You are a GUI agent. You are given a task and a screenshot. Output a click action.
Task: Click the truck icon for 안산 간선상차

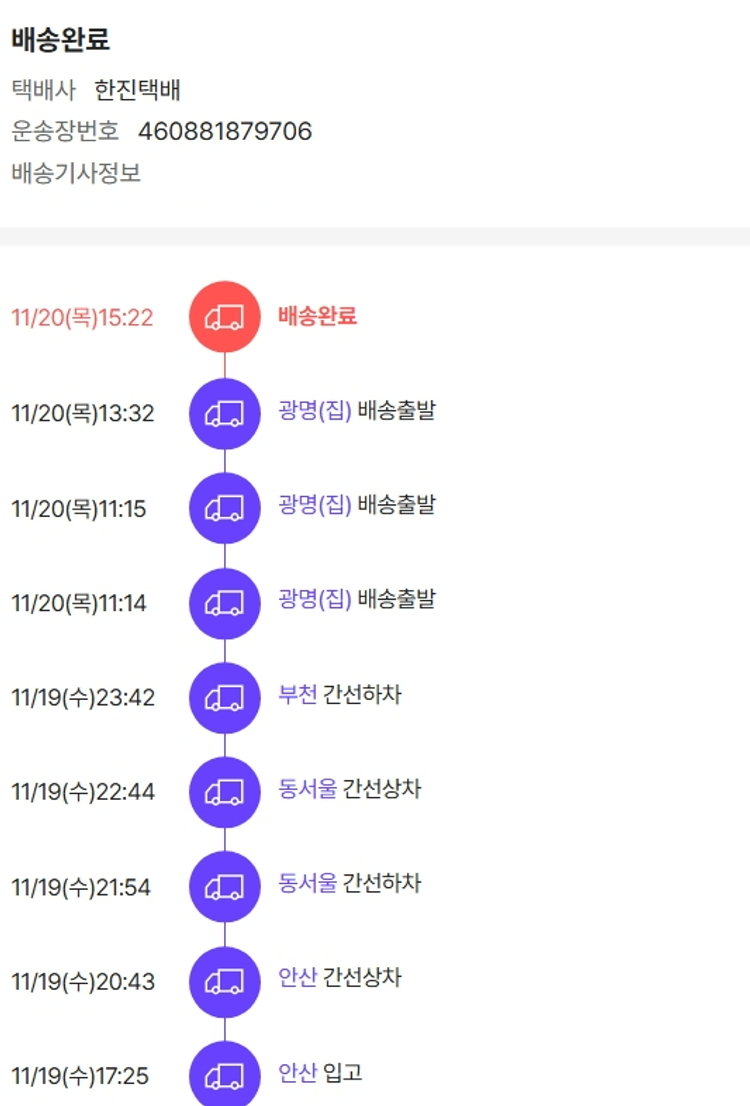pos(225,981)
